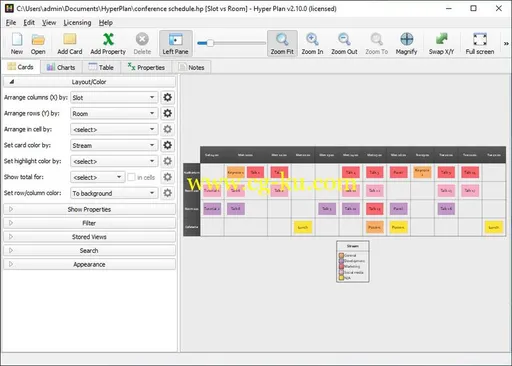The height and width of the screenshot is (366, 512).
Task: Open the File menu
Action: point(11,23)
